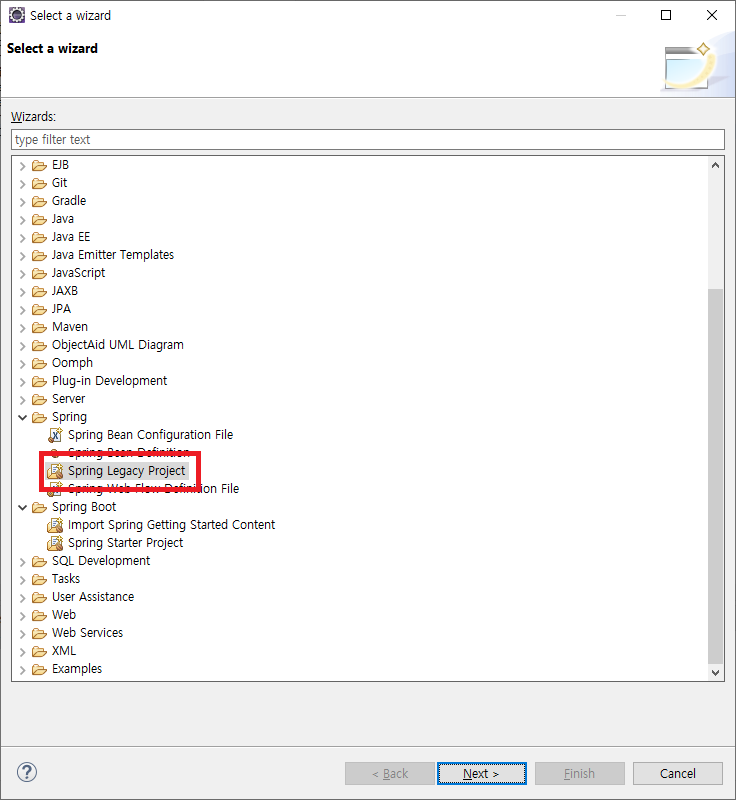Click the Cancel button
Image resolution: width=736 pixels, height=800 pixels.
click(x=677, y=773)
